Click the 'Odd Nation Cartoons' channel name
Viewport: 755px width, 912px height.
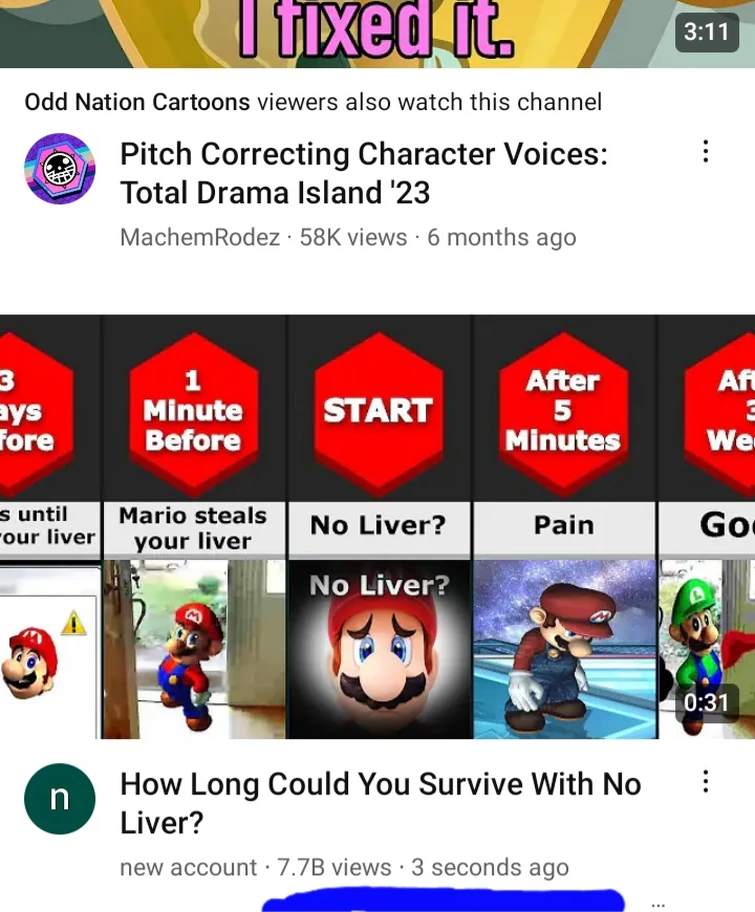click(137, 102)
